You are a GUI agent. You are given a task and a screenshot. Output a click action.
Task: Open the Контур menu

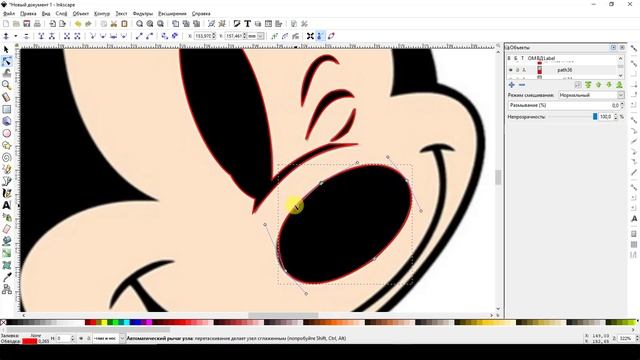coord(102,13)
